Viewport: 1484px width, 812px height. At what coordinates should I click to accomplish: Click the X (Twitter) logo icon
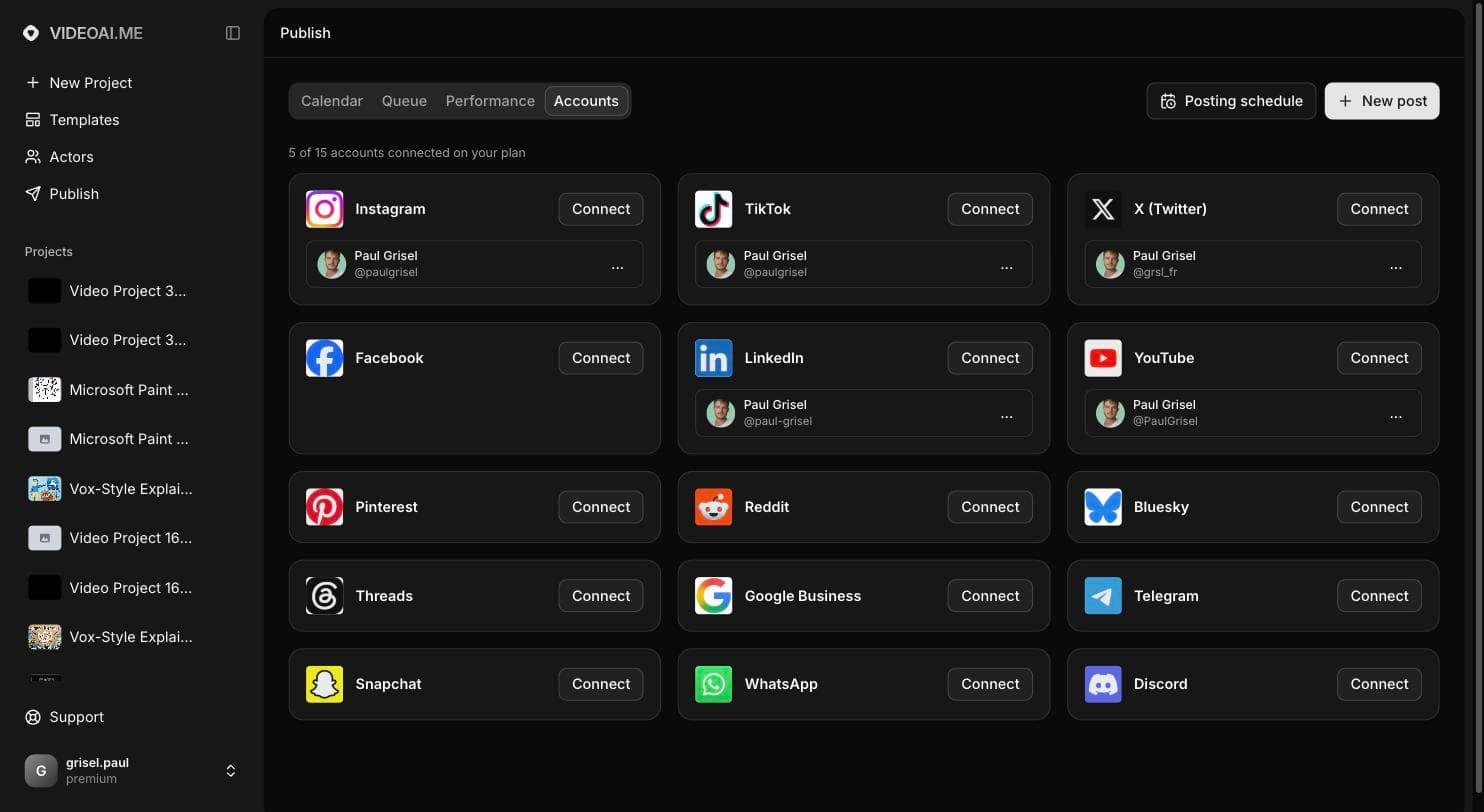(1103, 209)
